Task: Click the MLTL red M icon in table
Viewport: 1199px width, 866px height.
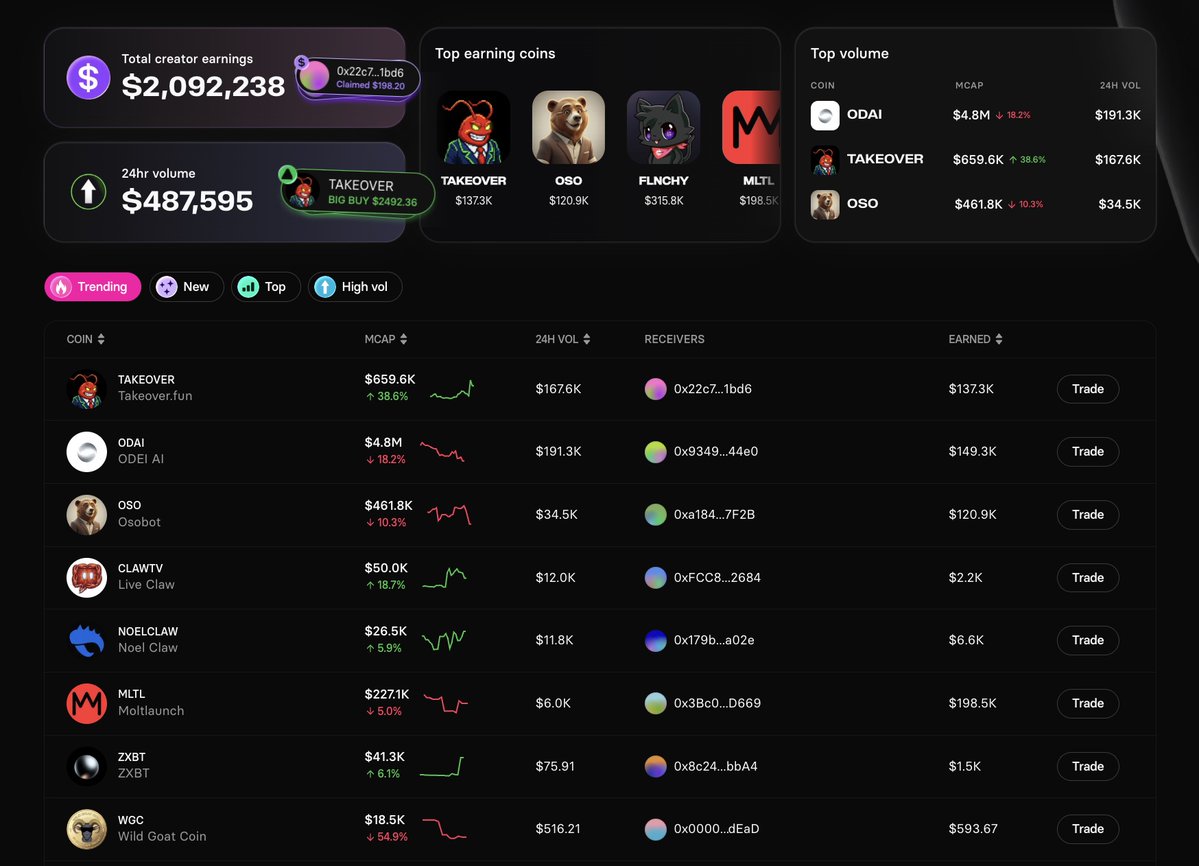Action: pyautogui.click(x=86, y=703)
